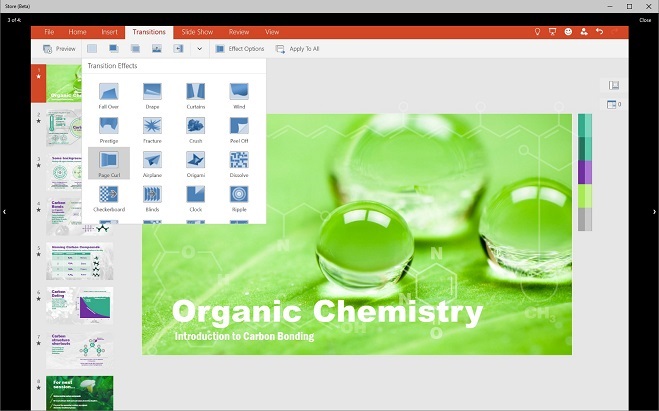659x411 pixels.
Task: Click the Close link in viewer
Action: pyautogui.click(x=645, y=20)
